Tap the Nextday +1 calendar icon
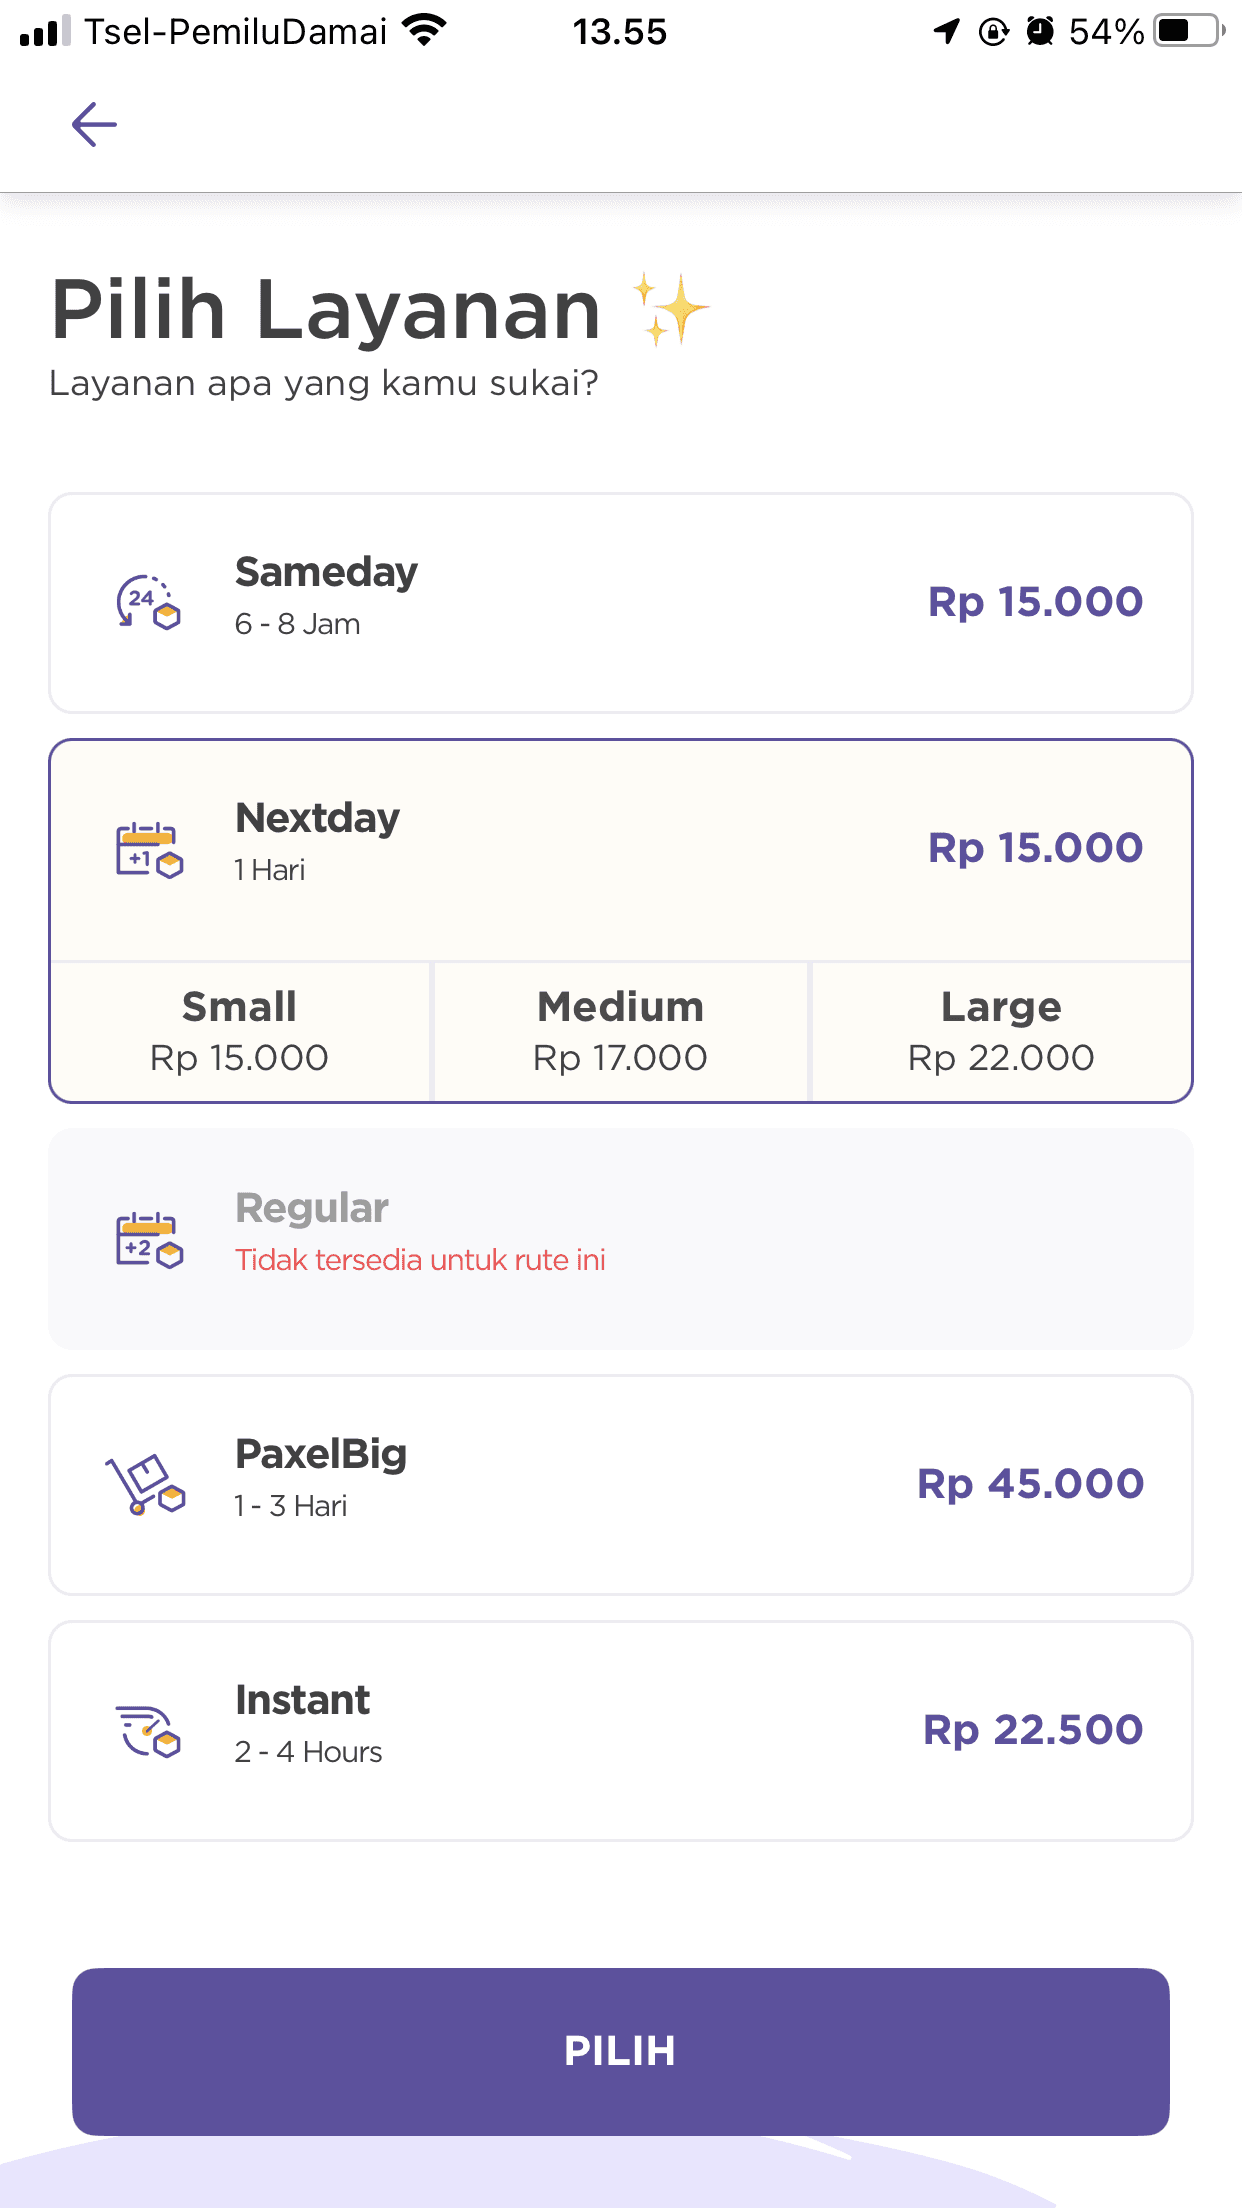 [149, 850]
